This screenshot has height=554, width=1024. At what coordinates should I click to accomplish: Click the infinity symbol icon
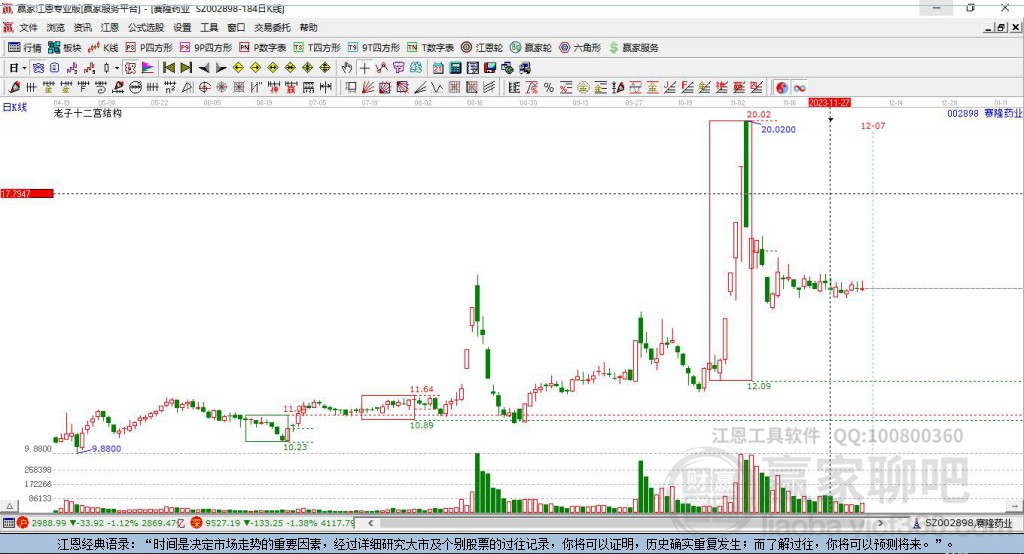pos(799,88)
